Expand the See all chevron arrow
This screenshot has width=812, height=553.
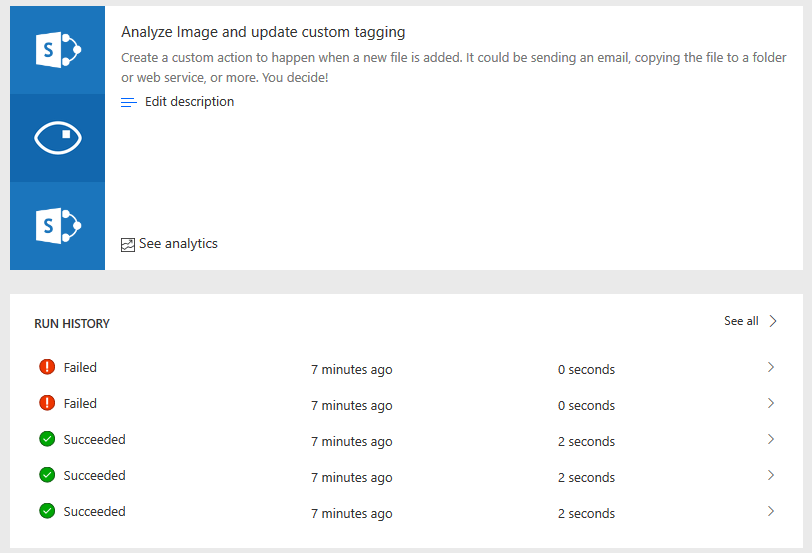[x=773, y=321]
